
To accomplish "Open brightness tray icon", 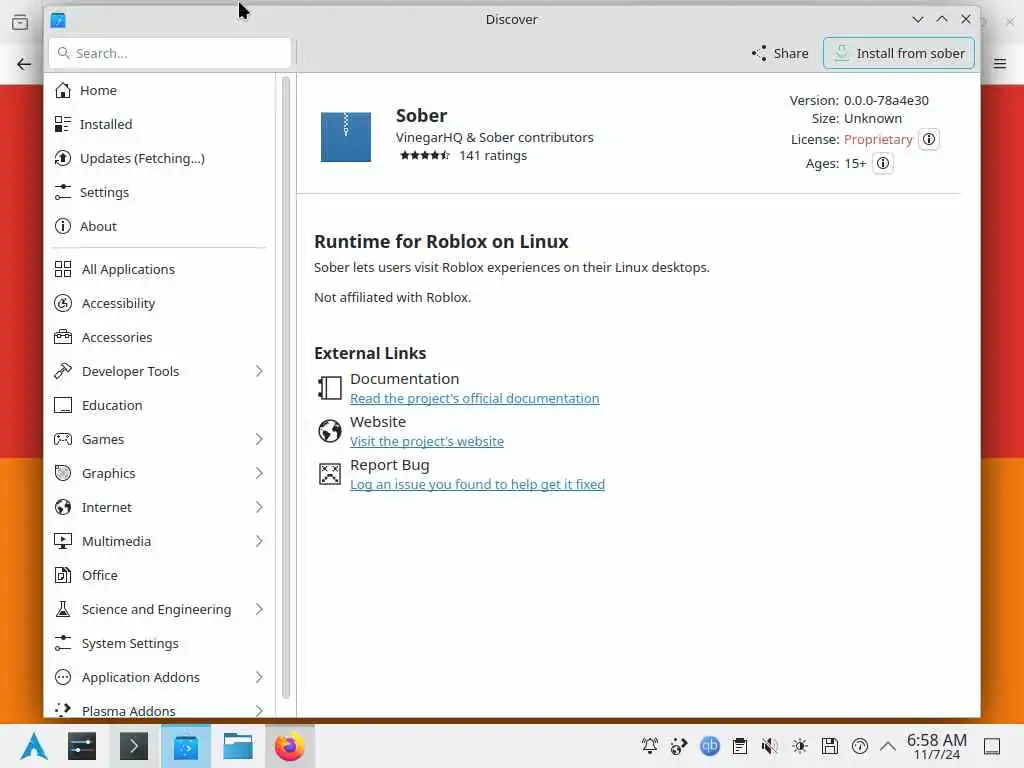I will 800,746.
